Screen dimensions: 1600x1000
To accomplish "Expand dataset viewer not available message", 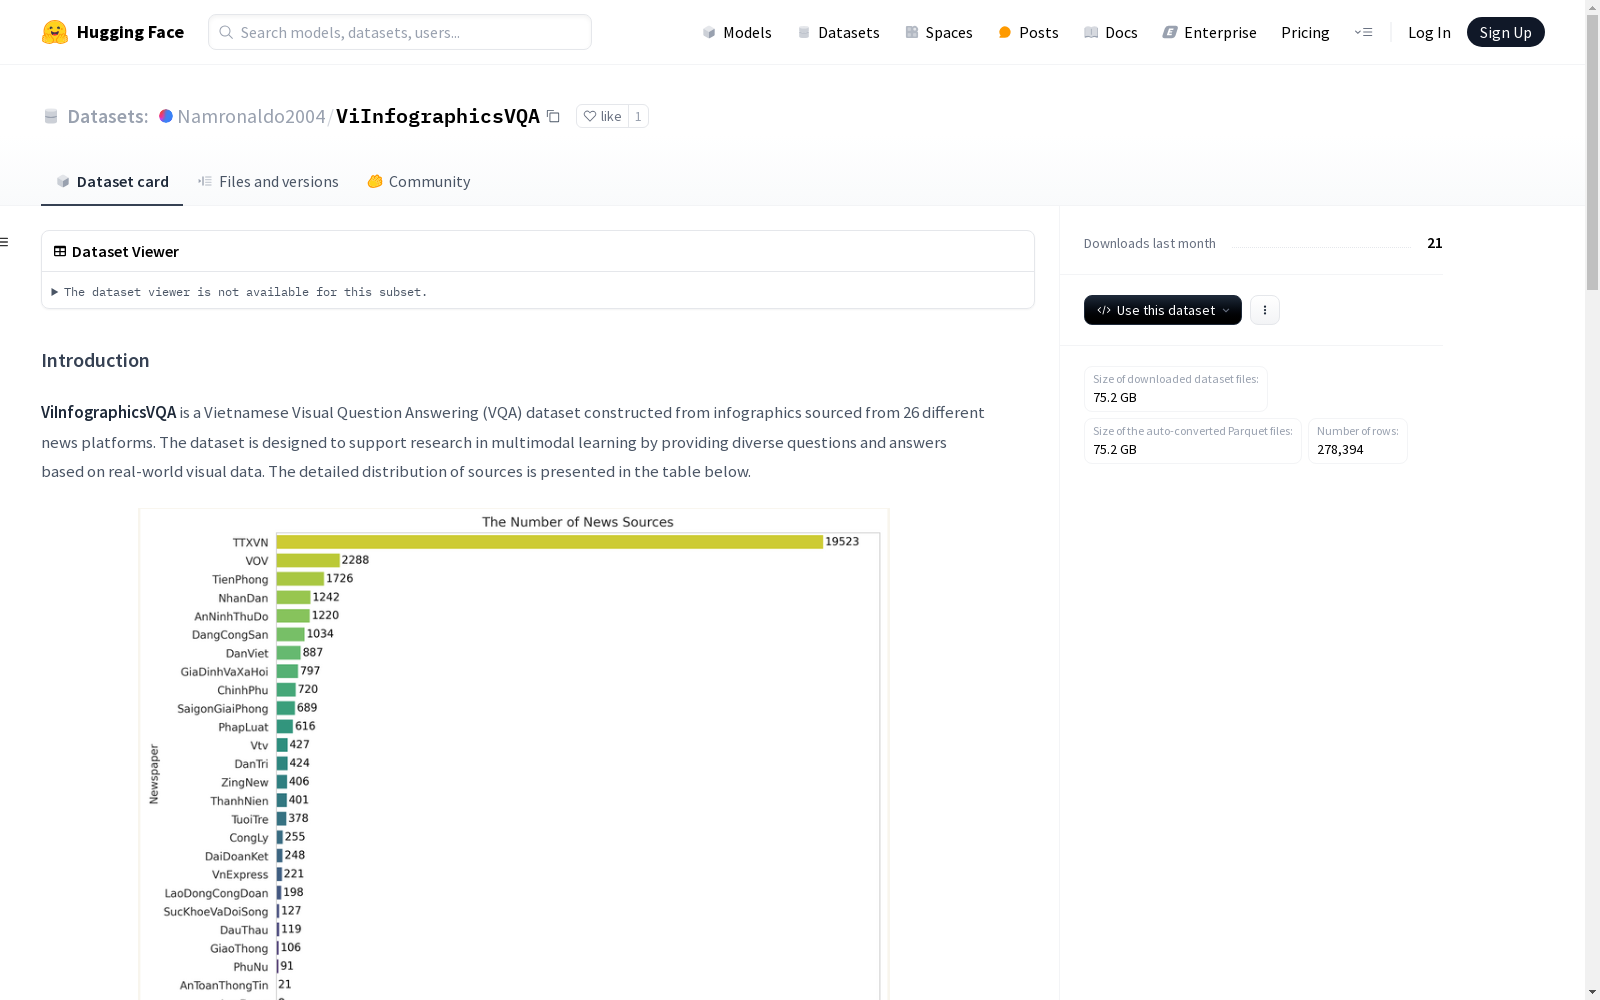I will [240, 292].
